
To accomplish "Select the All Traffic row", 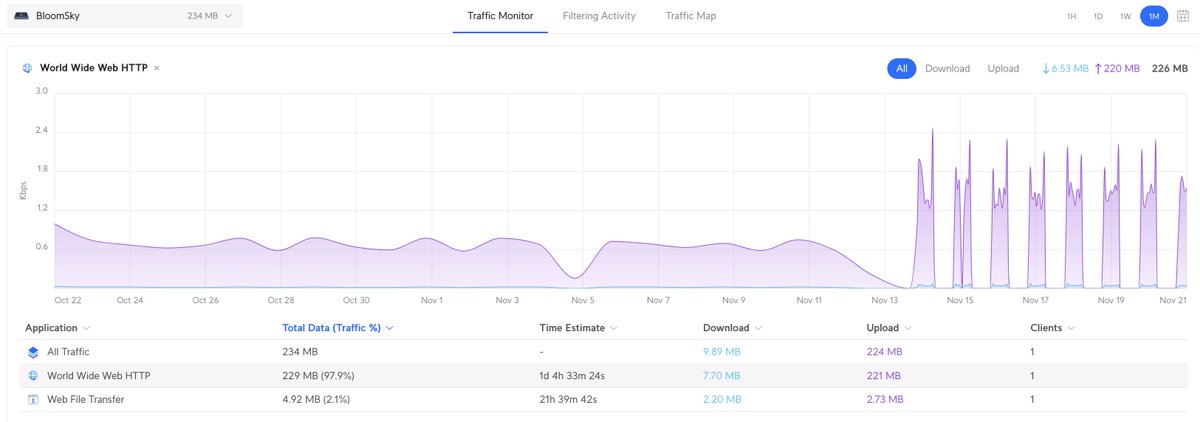I will point(604,352).
